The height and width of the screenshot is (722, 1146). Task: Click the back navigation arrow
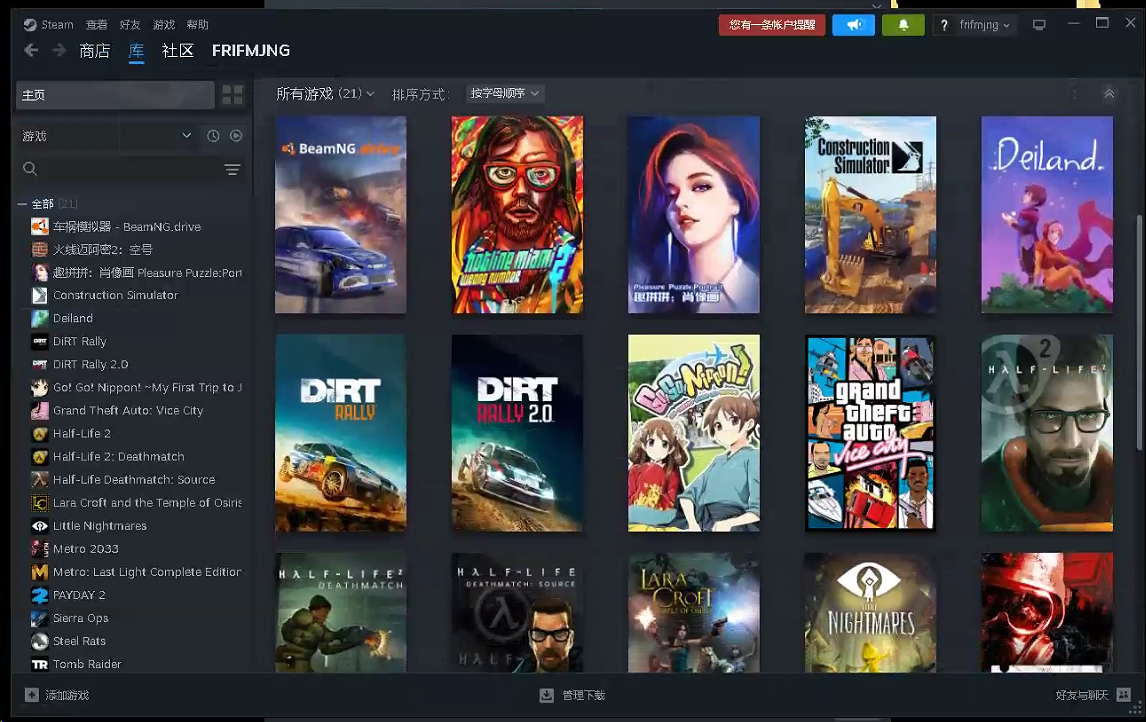pos(31,50)
